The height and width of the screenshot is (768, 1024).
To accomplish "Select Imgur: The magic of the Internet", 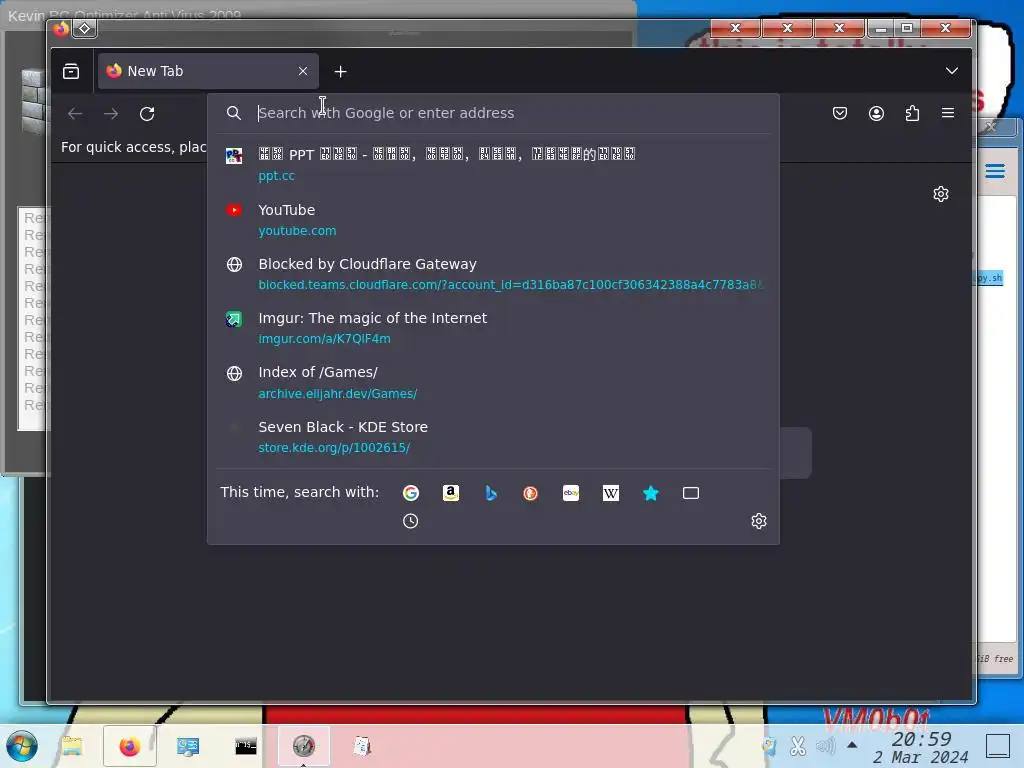I will [494, 328].
